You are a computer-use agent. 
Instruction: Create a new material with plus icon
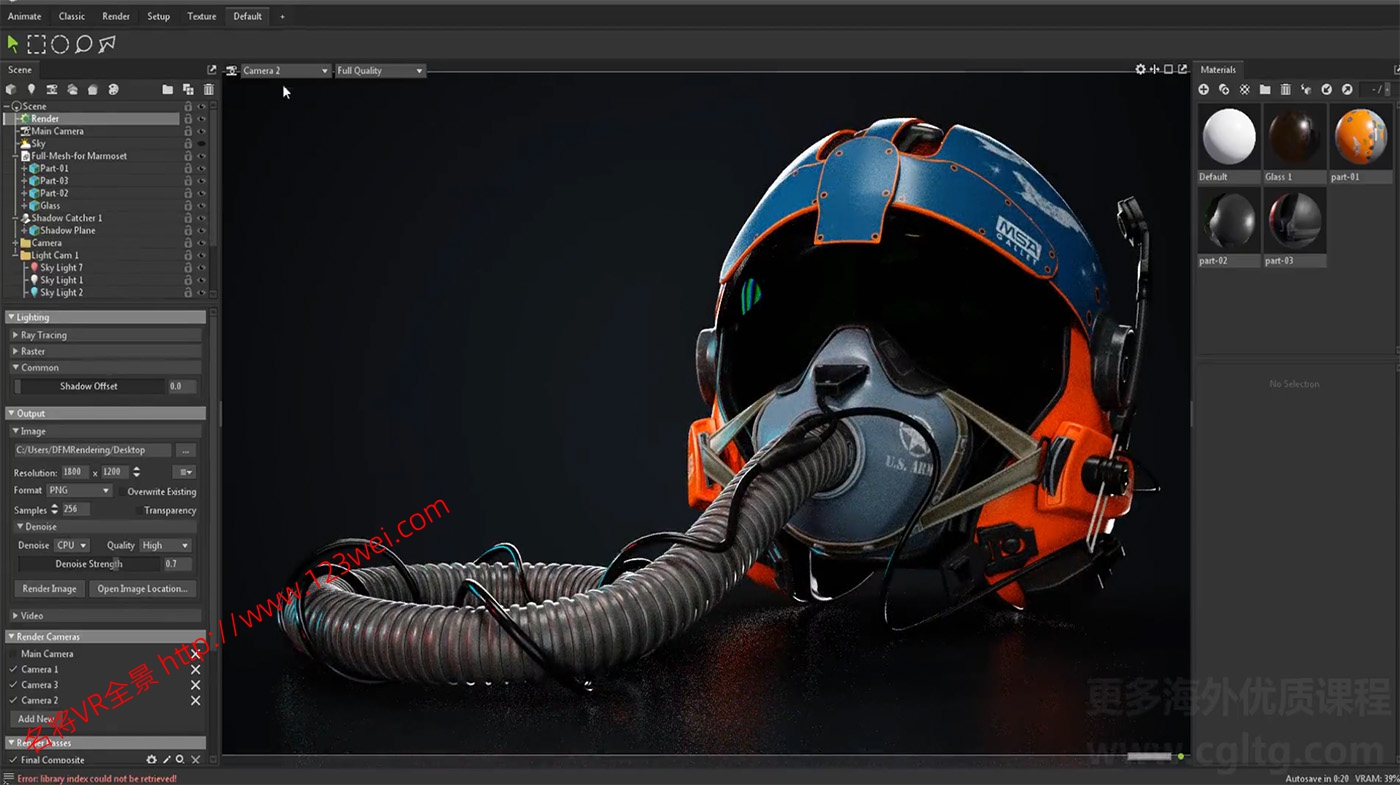point(1204,89)
